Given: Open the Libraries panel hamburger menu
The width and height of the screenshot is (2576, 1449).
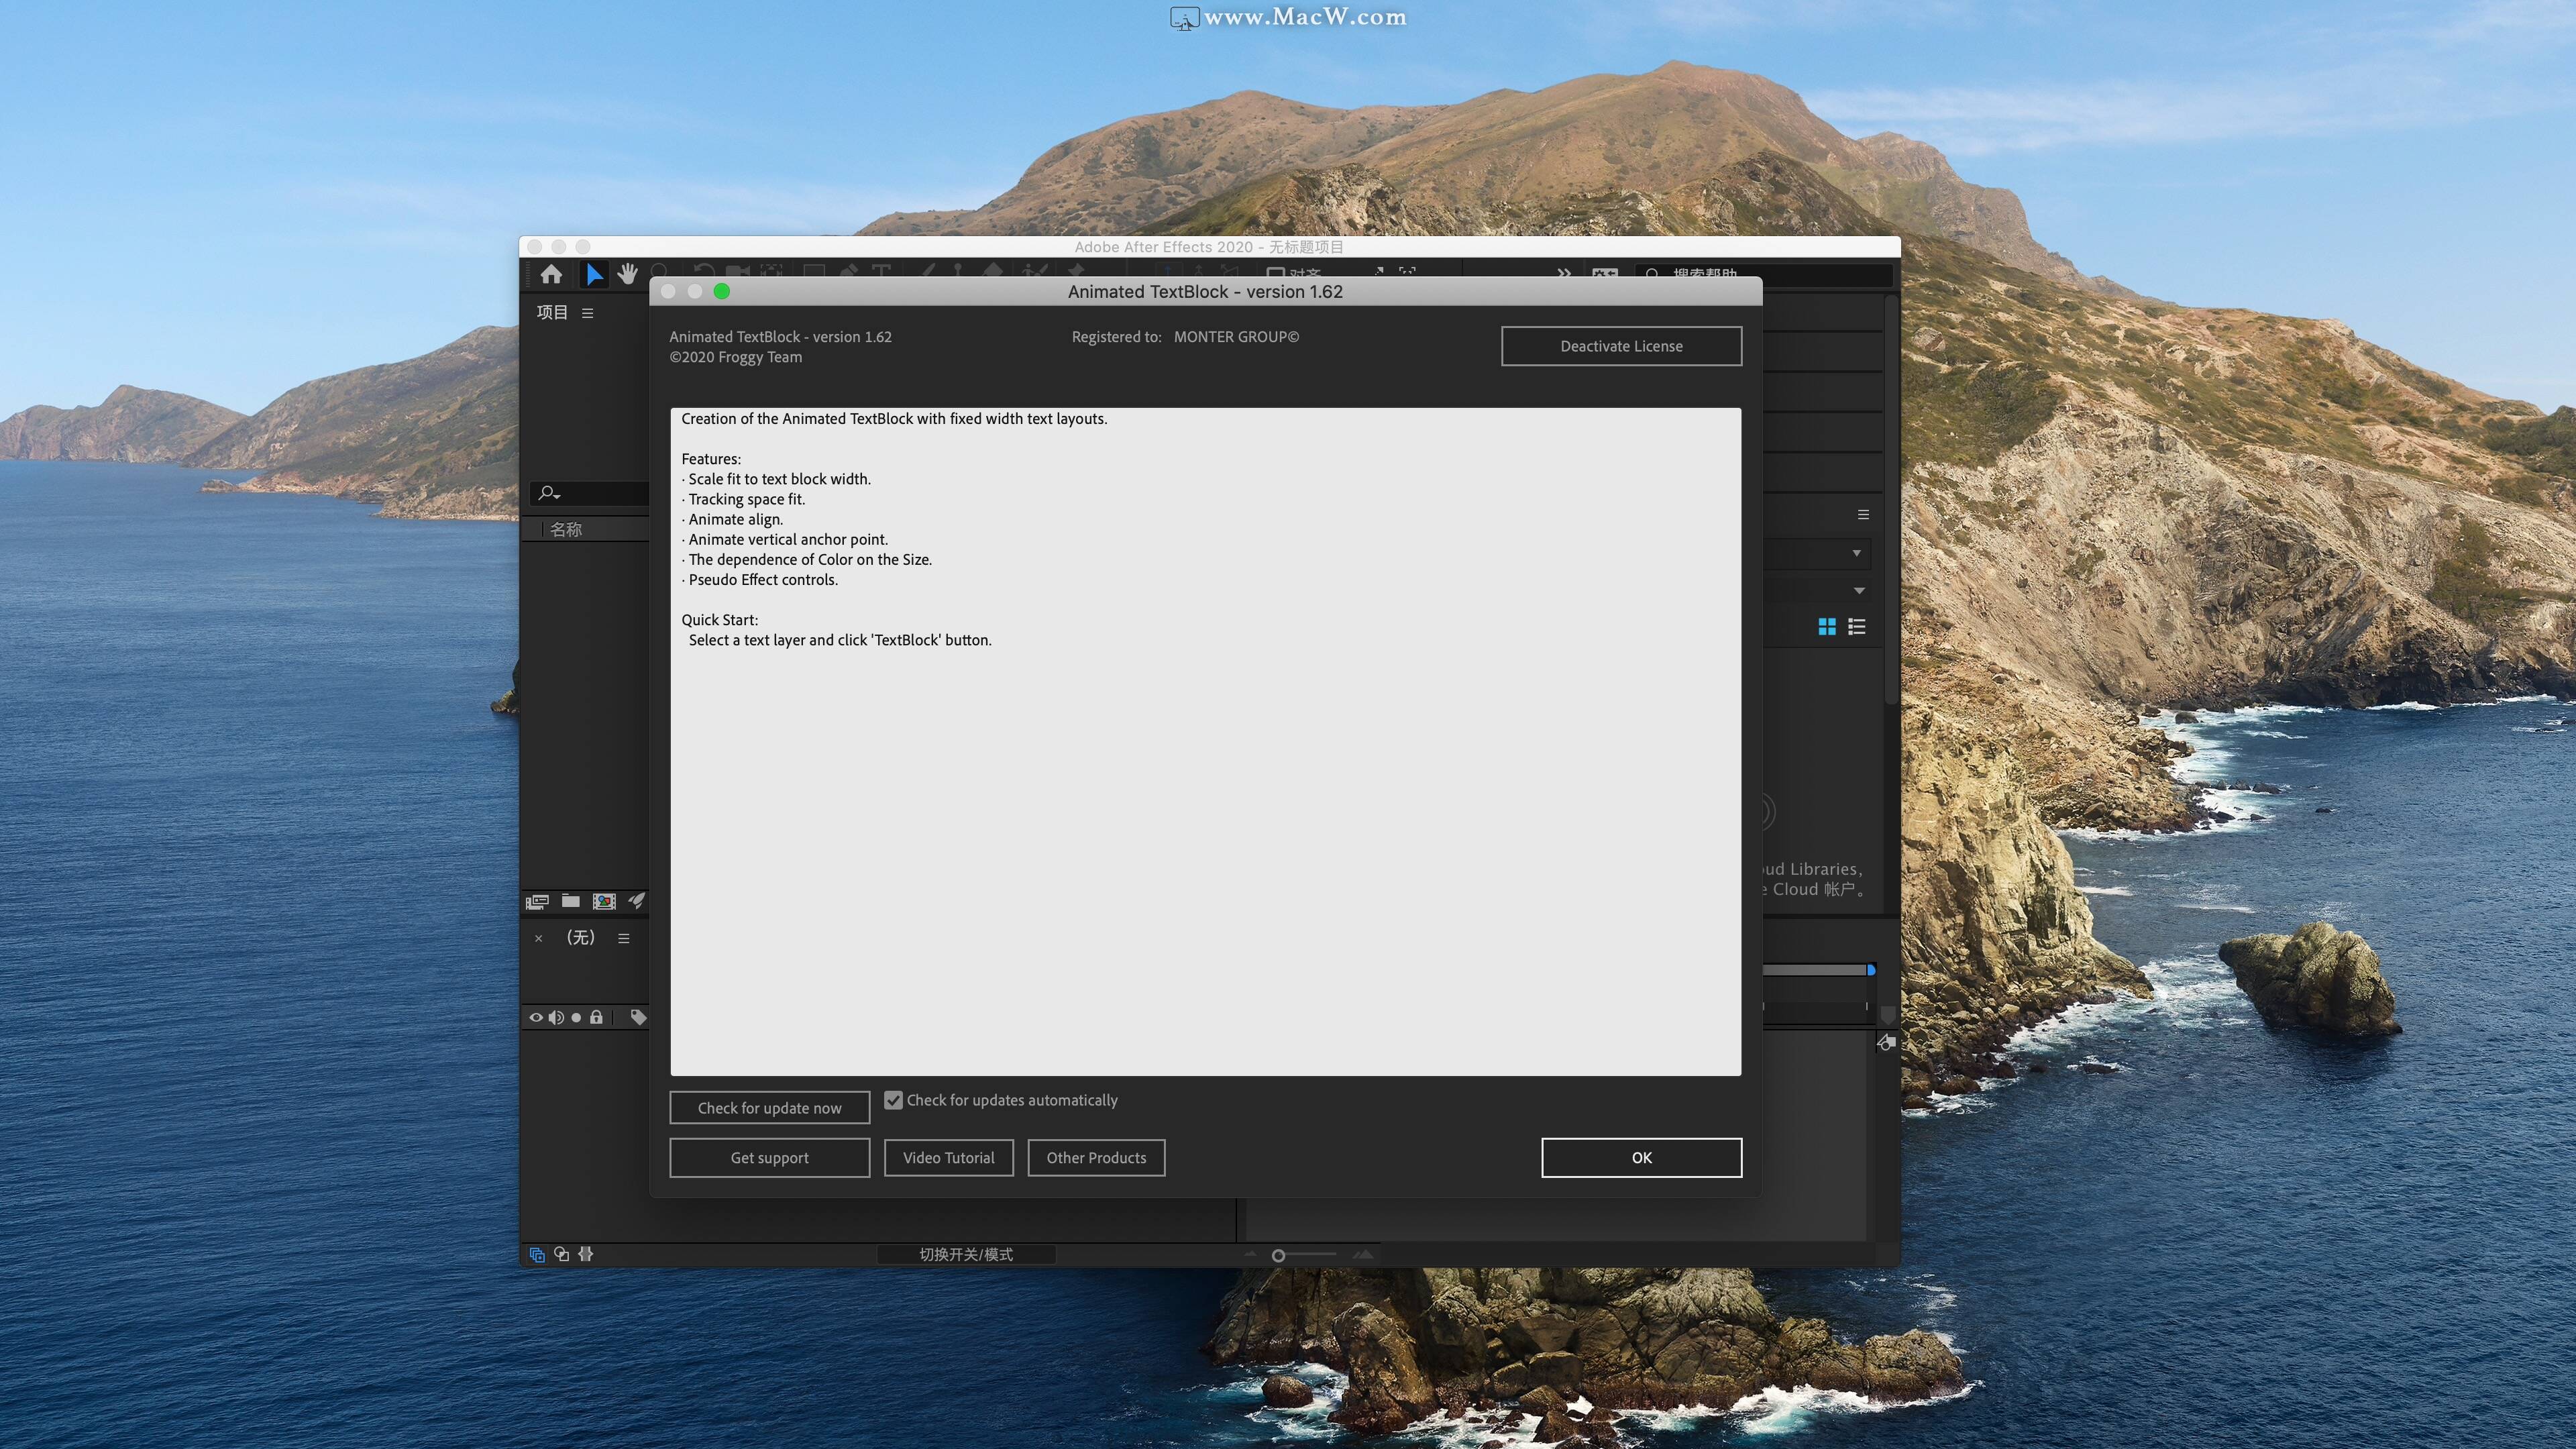Looking at the screenshot, I should pyautogui.click(x=1863, y=515).
